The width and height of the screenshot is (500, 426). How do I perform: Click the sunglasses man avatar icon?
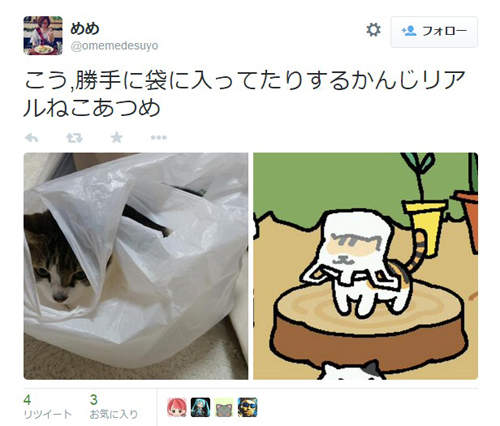(247, 407)
